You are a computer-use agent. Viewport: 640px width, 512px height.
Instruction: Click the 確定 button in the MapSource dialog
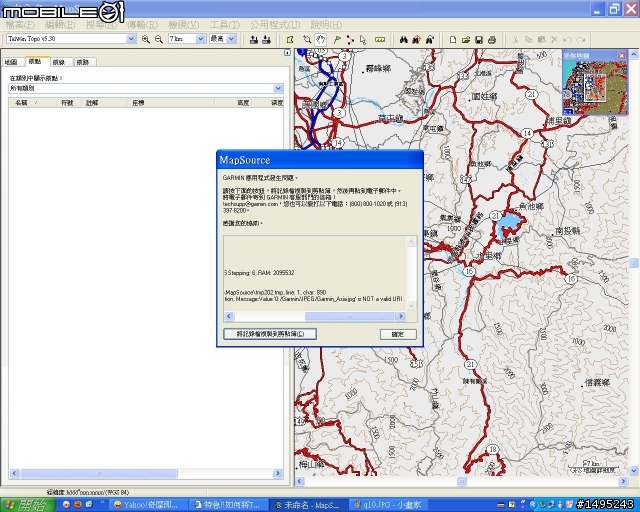(398, 334)
